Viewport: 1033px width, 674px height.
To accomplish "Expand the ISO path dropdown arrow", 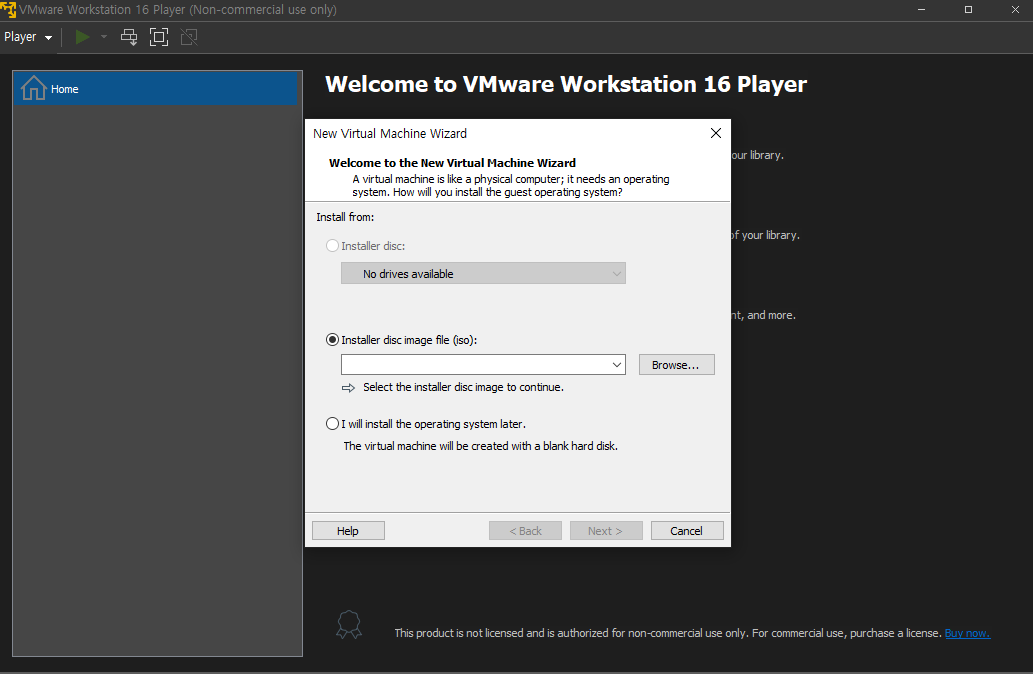I will pos(617,364).
